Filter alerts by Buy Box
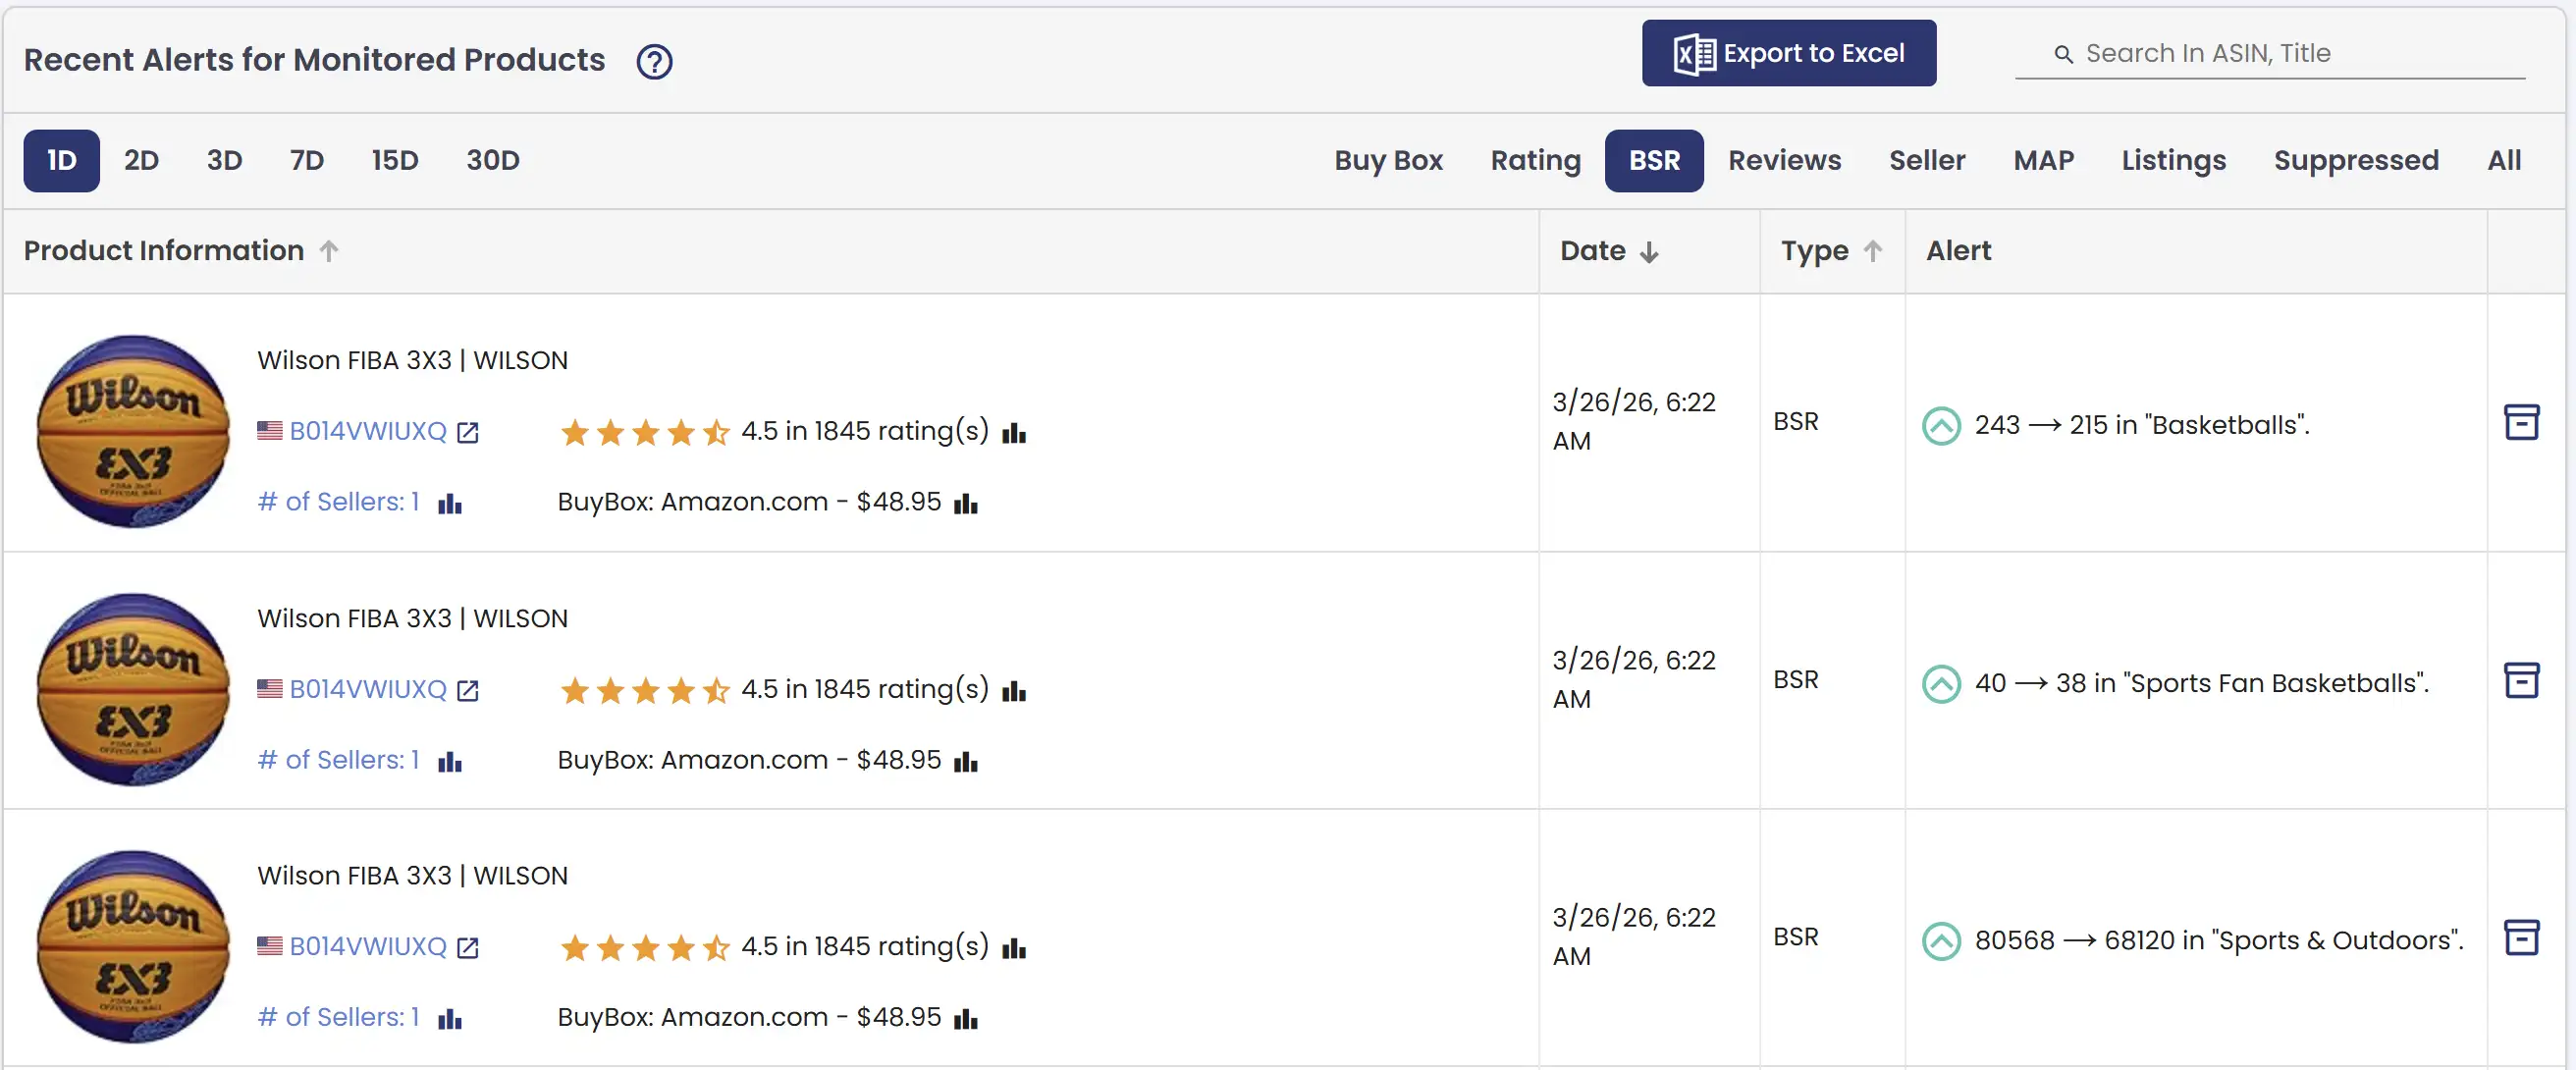 [1388, 160]
